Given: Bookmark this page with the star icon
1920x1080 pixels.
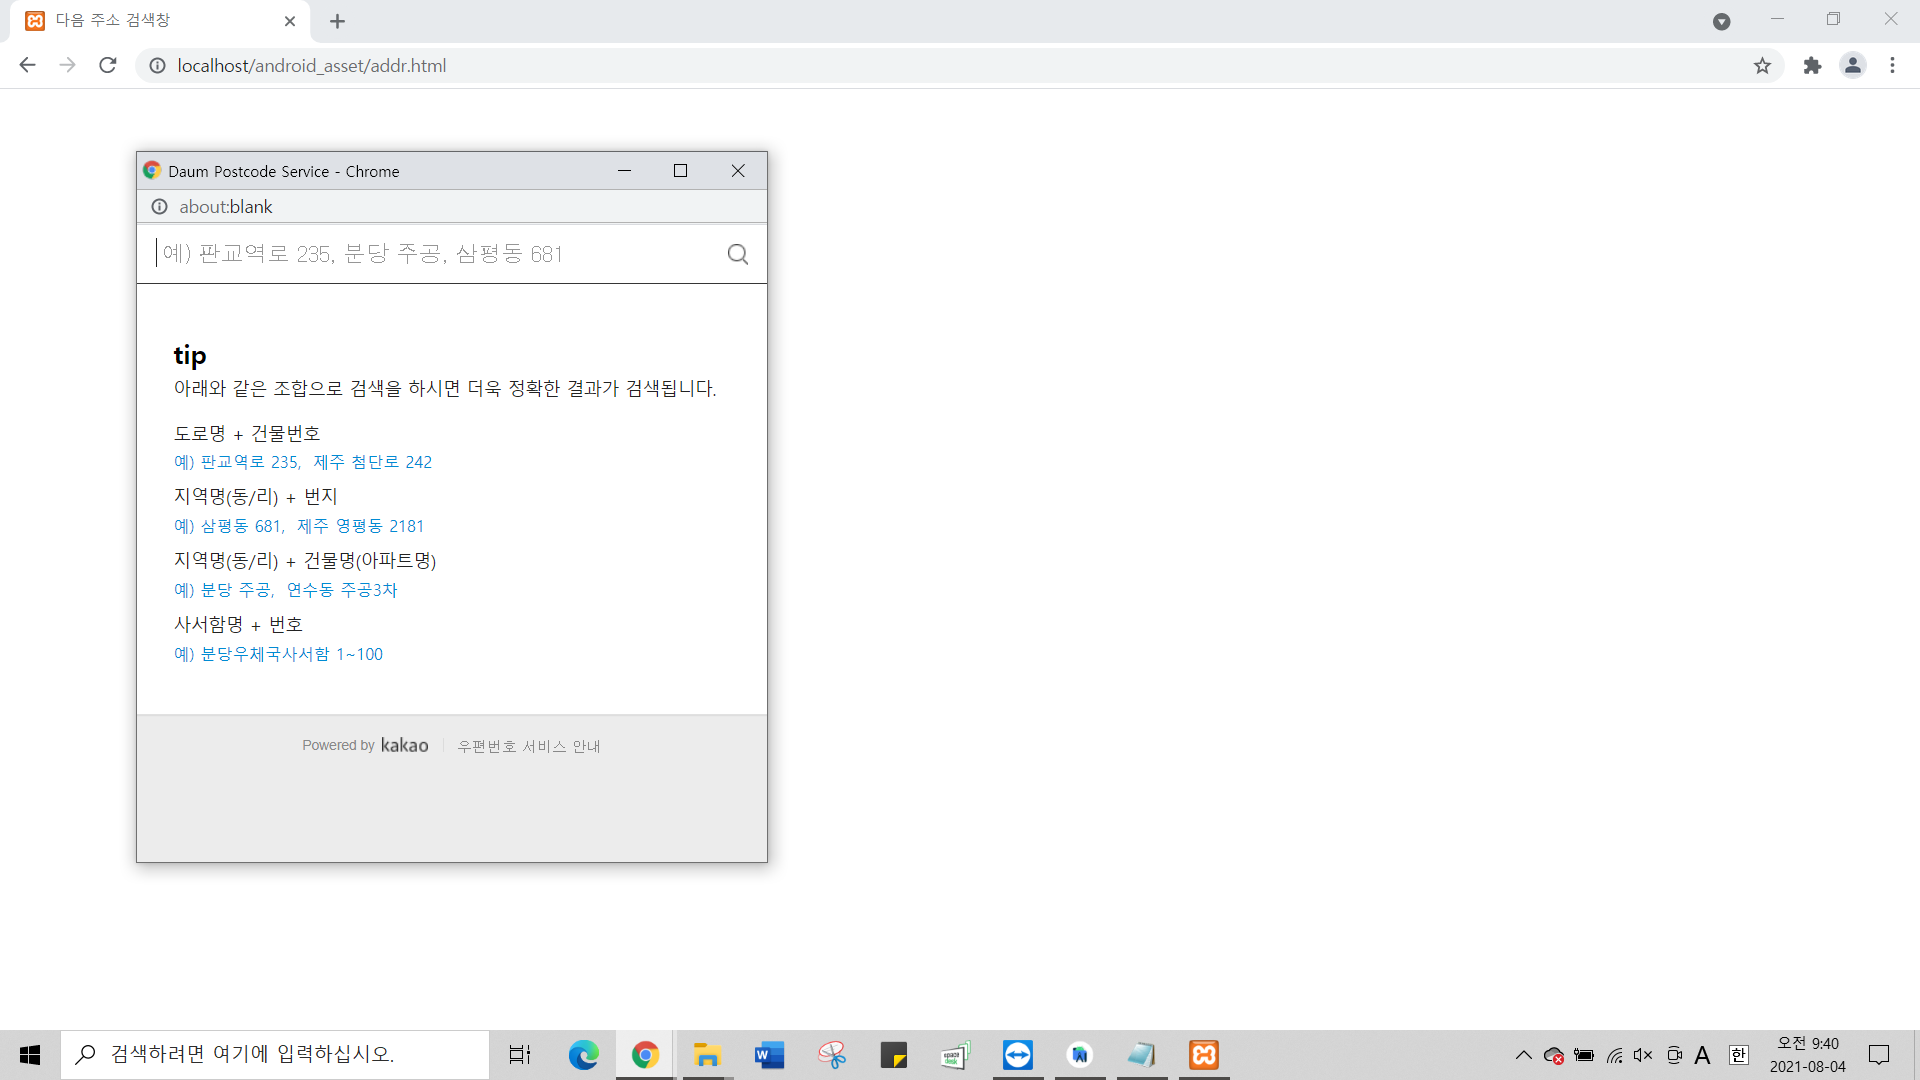Looking at the screenshot, I should click(1762, 66).
